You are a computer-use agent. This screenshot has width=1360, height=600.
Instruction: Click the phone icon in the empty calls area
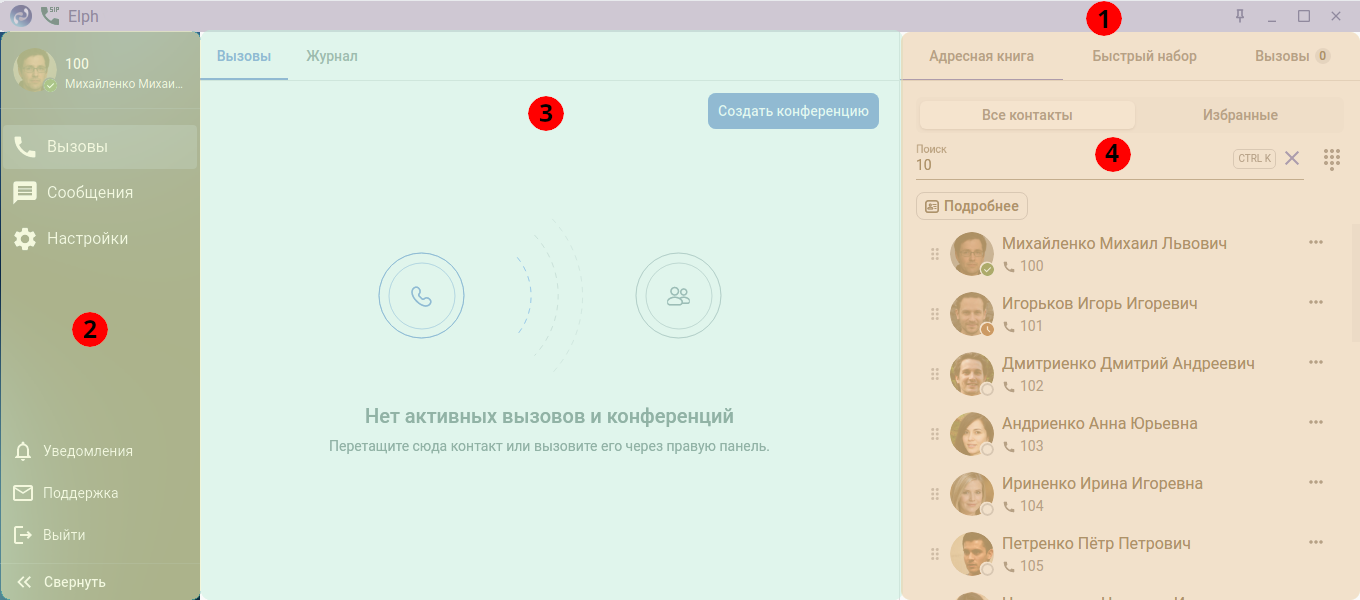(421, 296)
